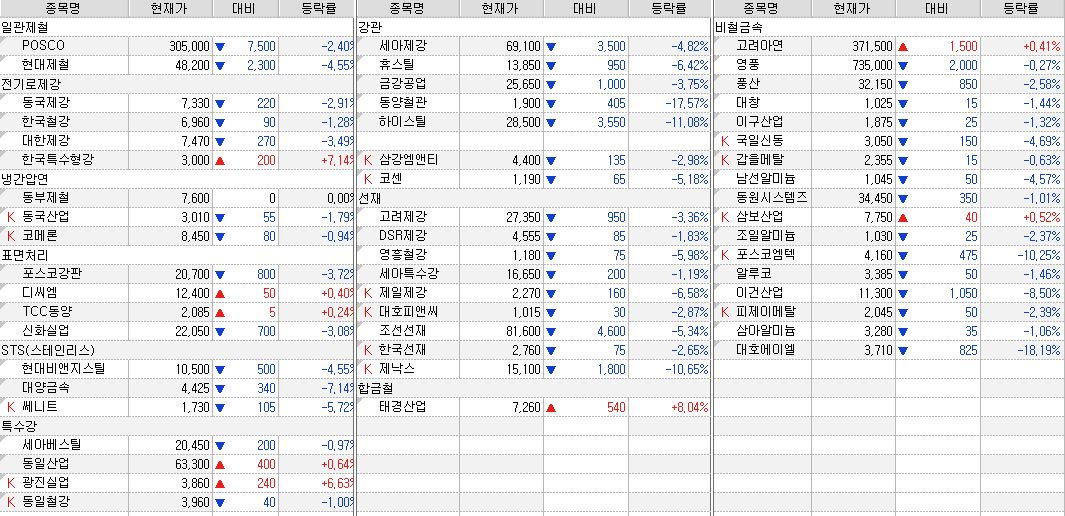Click the K marker beside 쎄니트
The height and width of the screenshot is (516, 1065).
click(x=11, y=407)
